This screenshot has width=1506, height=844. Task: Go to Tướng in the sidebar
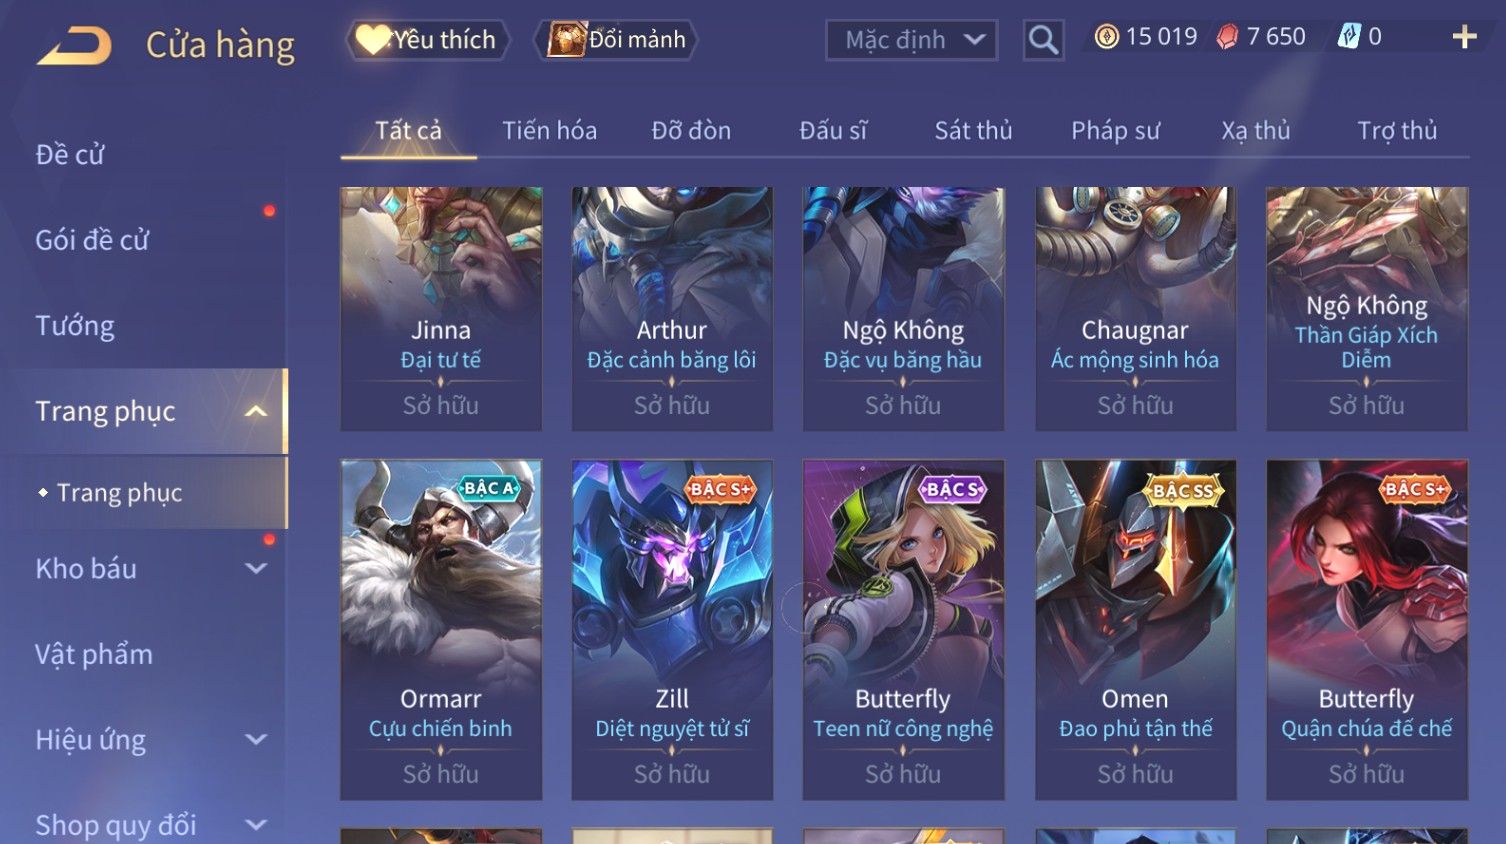tap(75, 326)
